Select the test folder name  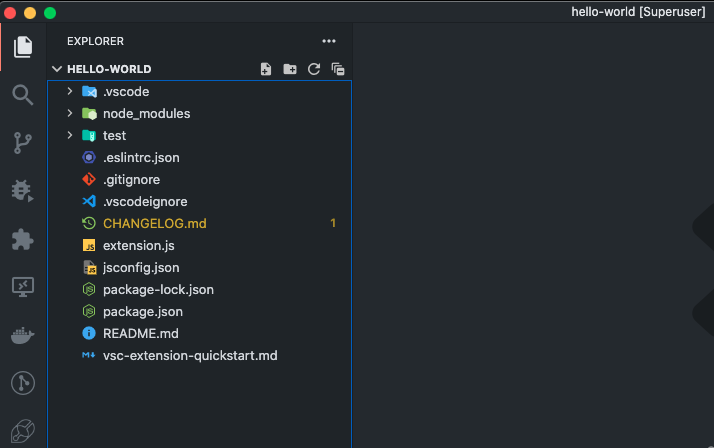(114, 135)
